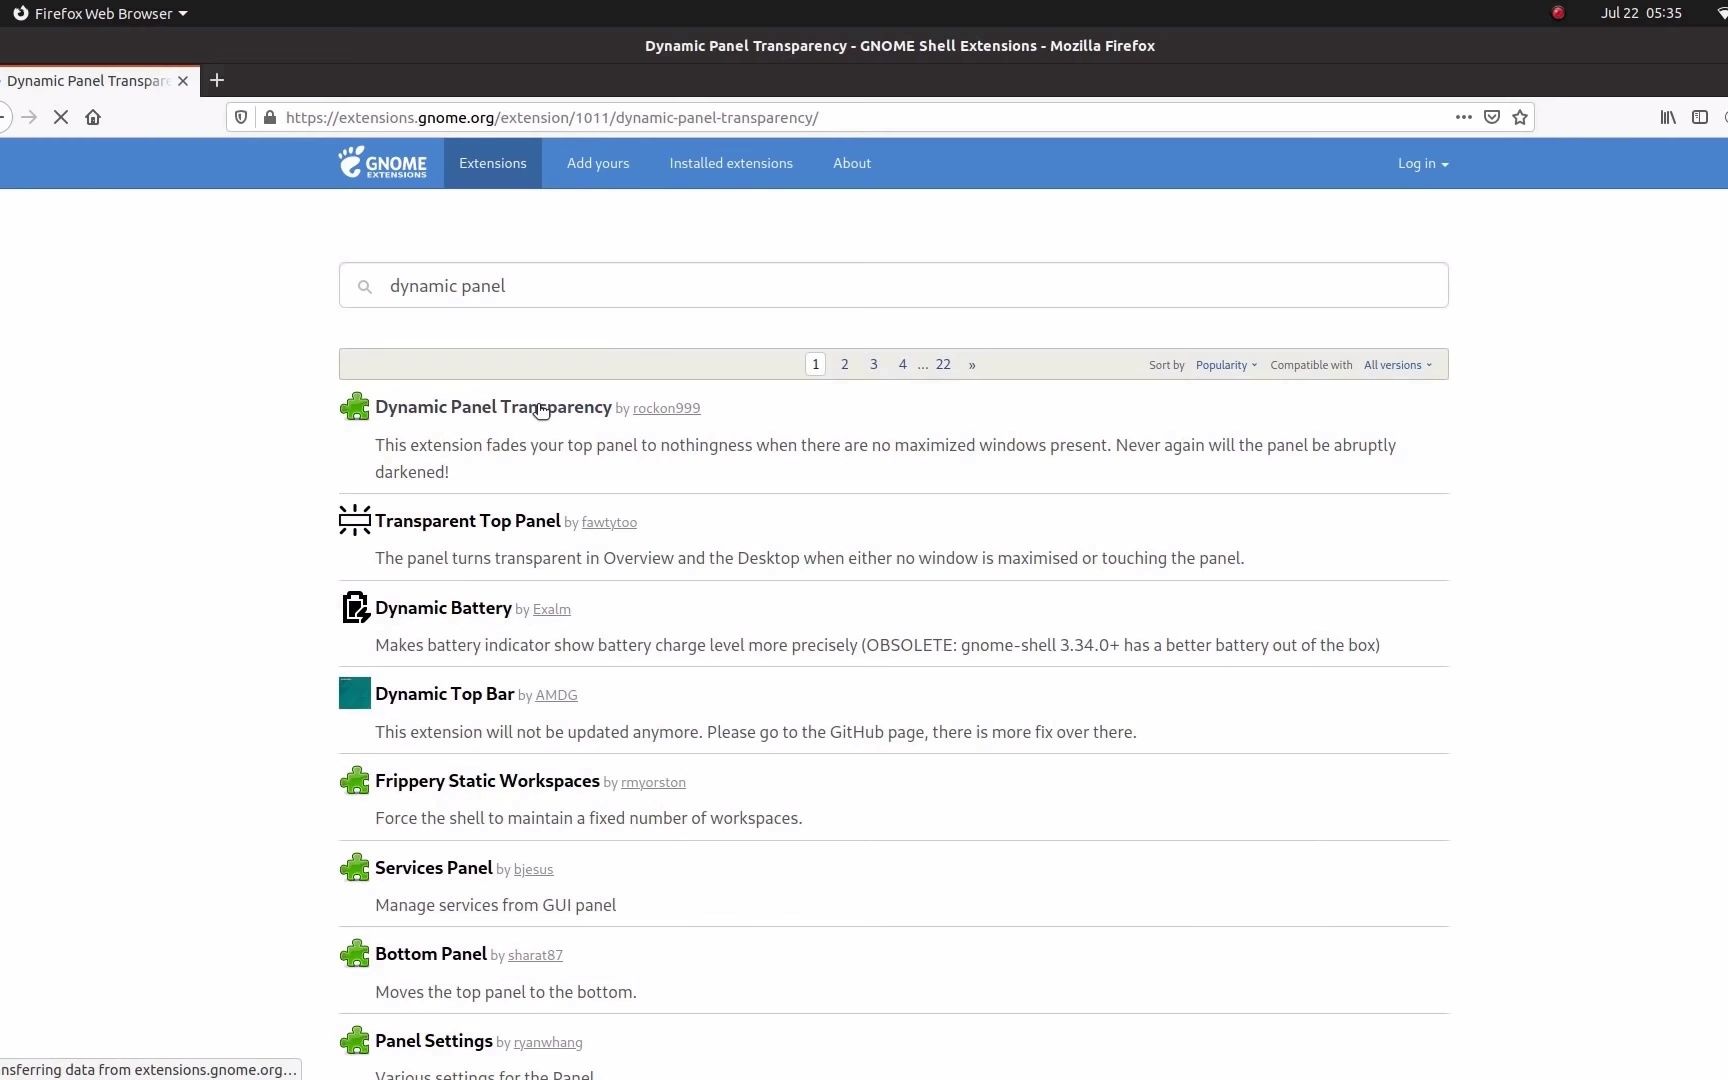1728x1080 pixels.
Task: Visit author fawtytoo's profile
Action: point(609,522)
